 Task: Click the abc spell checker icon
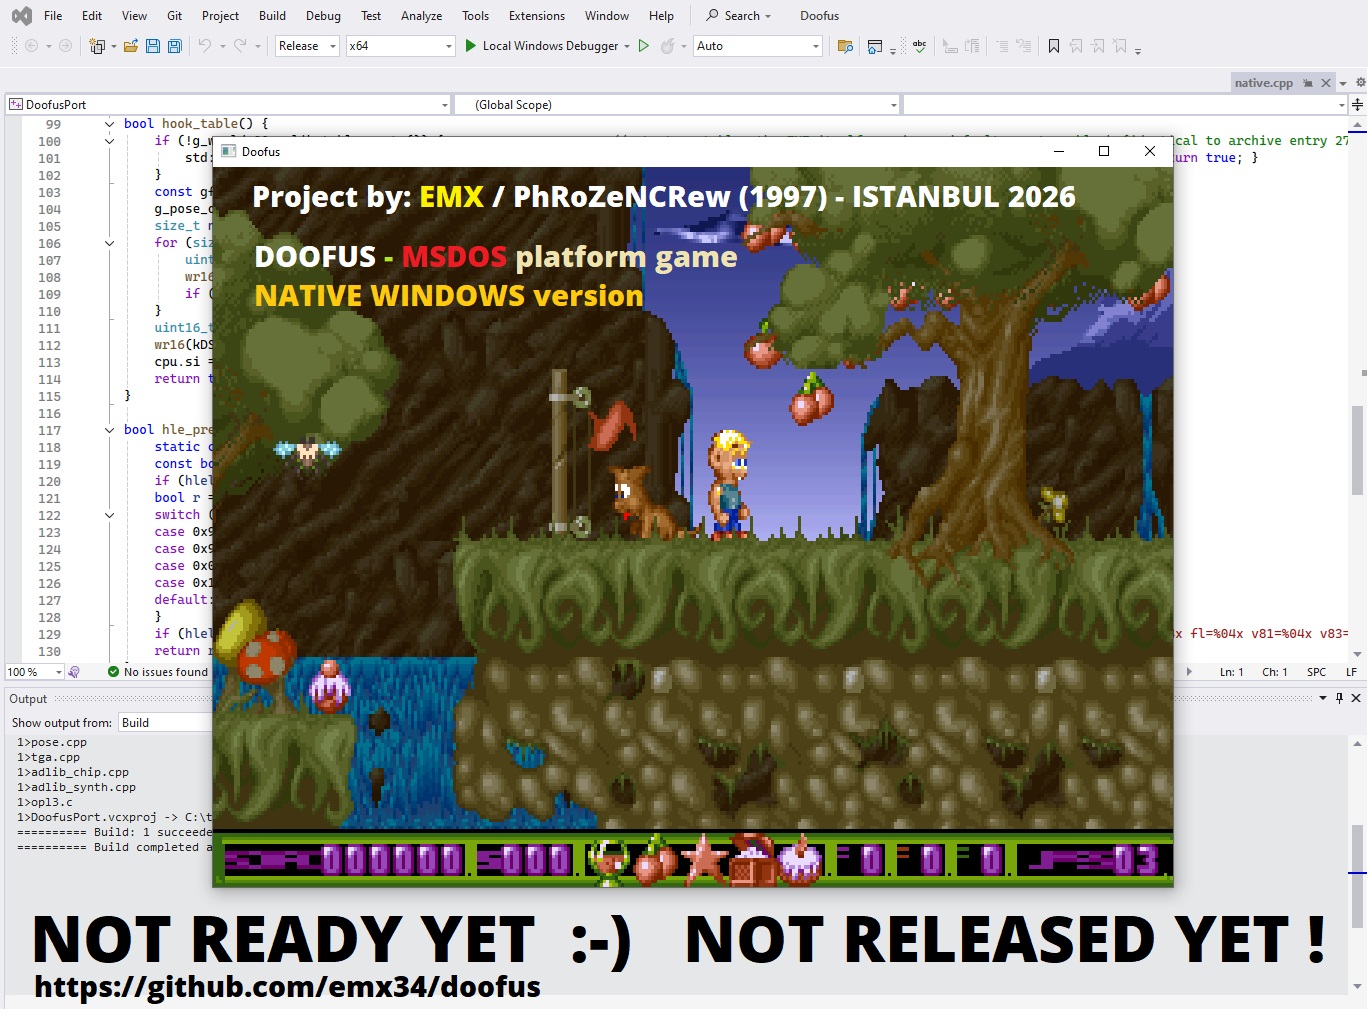point(920,46)
